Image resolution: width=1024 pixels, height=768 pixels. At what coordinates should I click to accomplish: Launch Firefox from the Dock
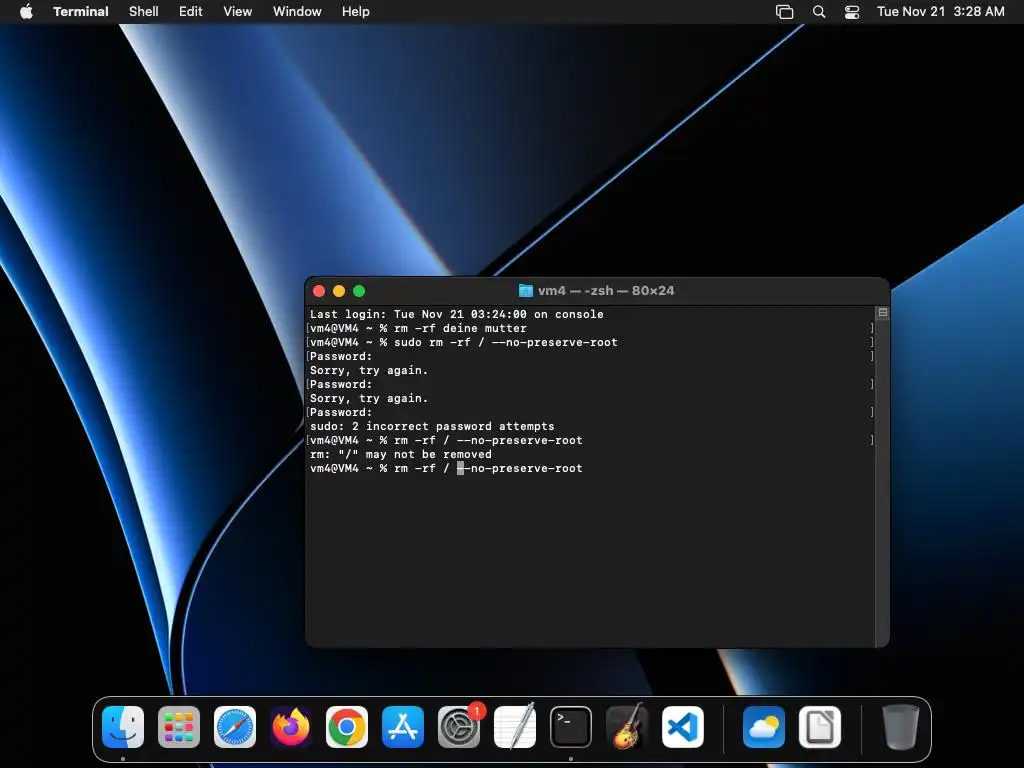pyautogui.click(x=291, y=727)
